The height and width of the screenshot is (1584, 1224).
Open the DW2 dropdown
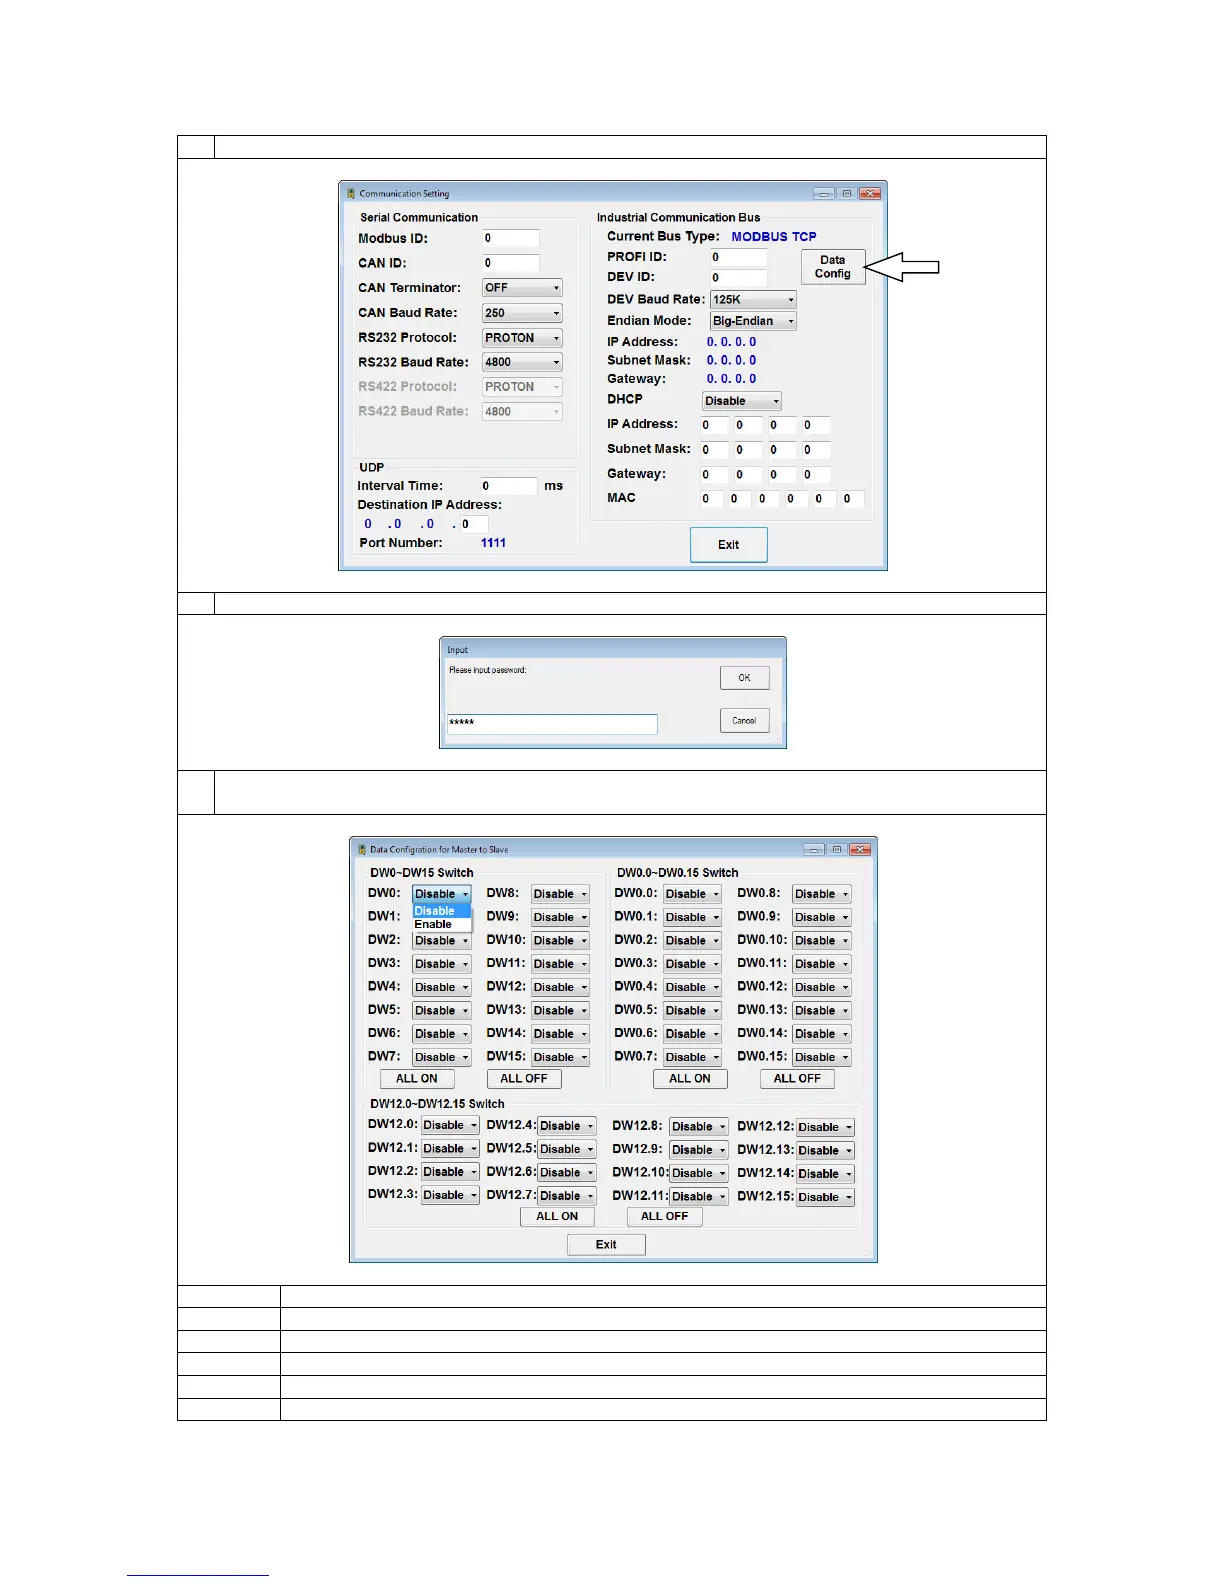coord(441,941)
